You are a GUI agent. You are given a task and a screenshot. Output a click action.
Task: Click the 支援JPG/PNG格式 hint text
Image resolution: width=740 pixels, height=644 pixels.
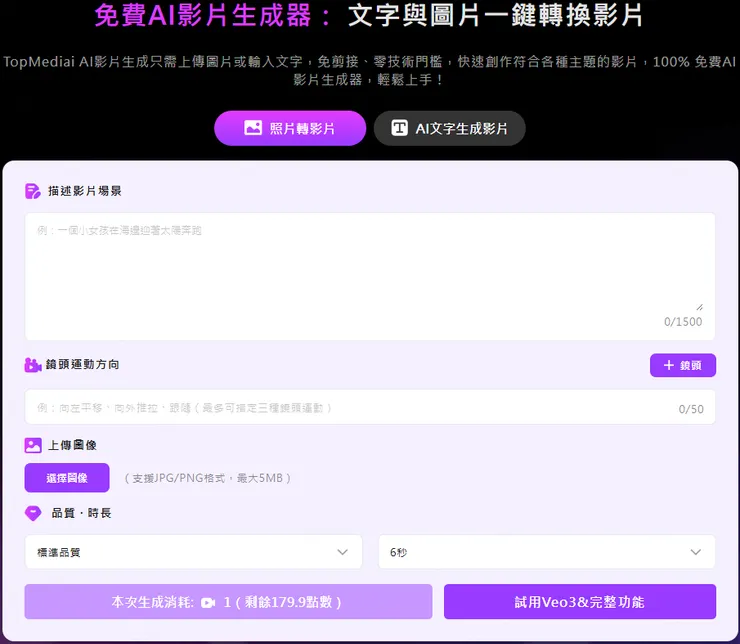(208, 478)
